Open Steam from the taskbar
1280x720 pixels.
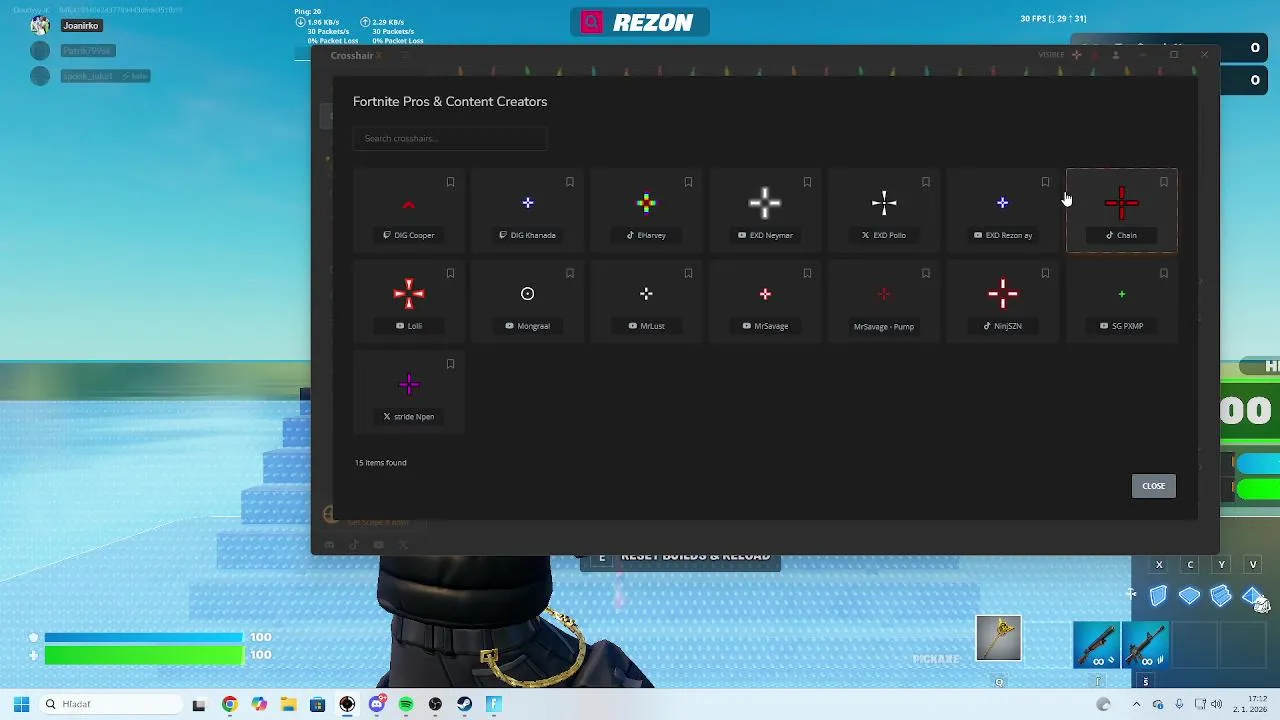[x=464, y=704]
